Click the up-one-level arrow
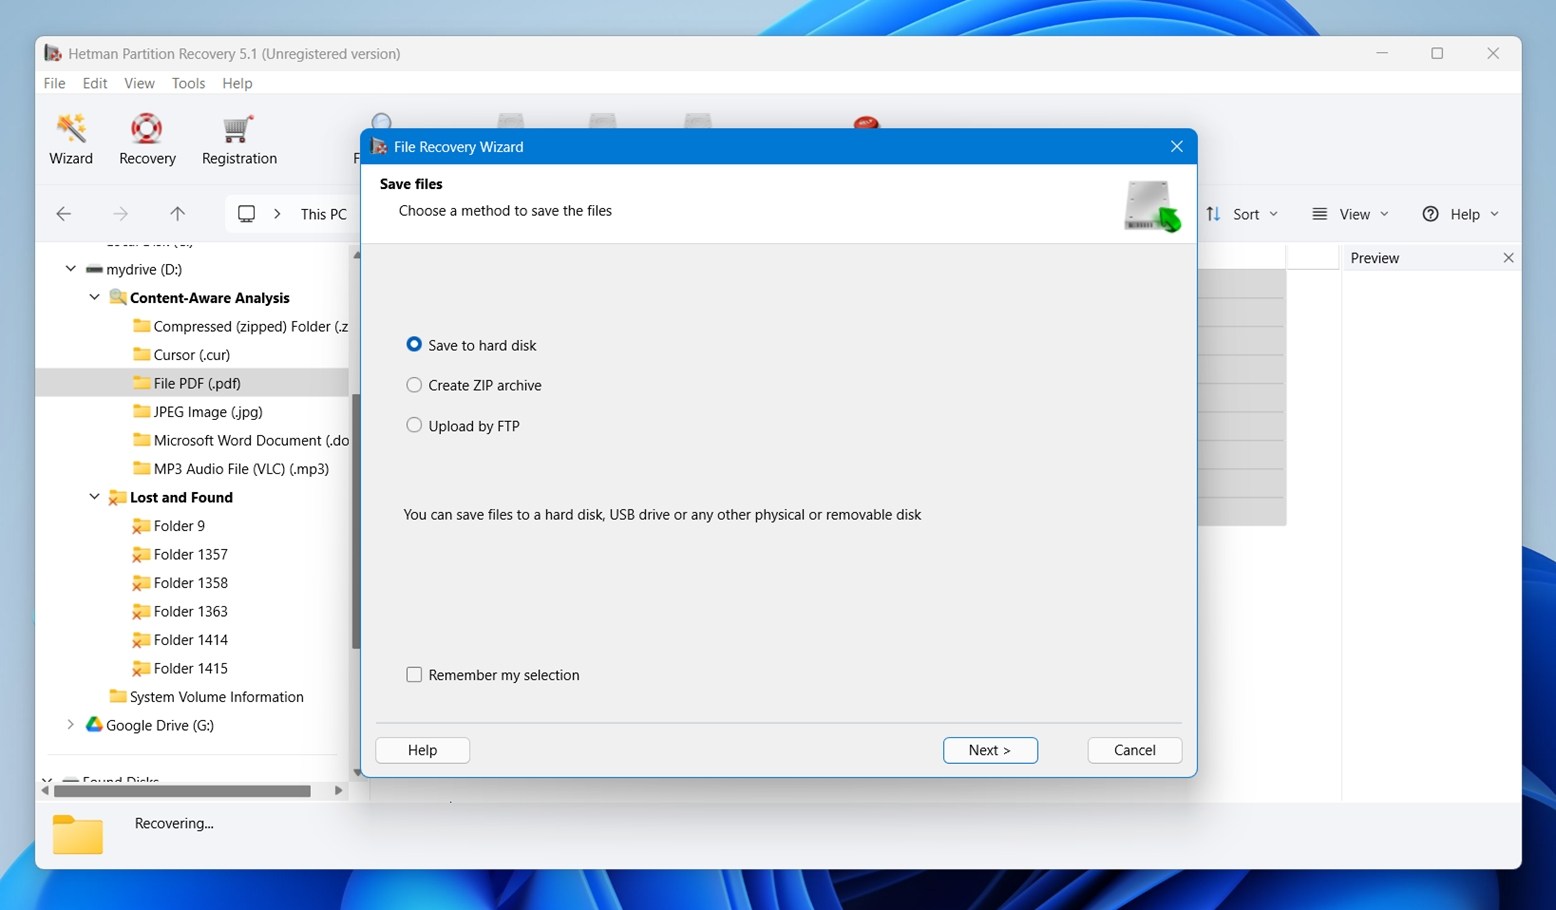The width and height of the screenshot is (1556, 910). 177,213
